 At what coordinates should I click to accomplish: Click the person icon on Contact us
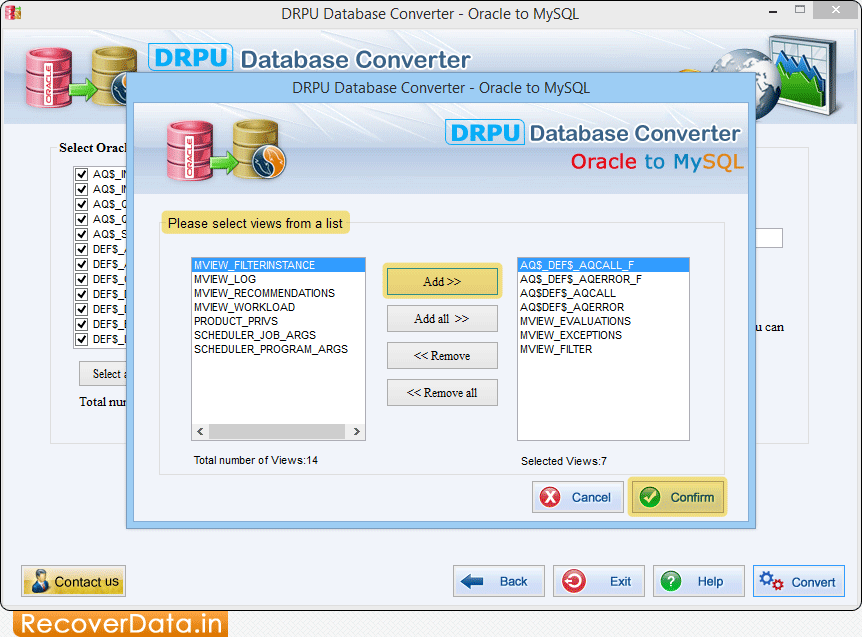tap(40, 581)
